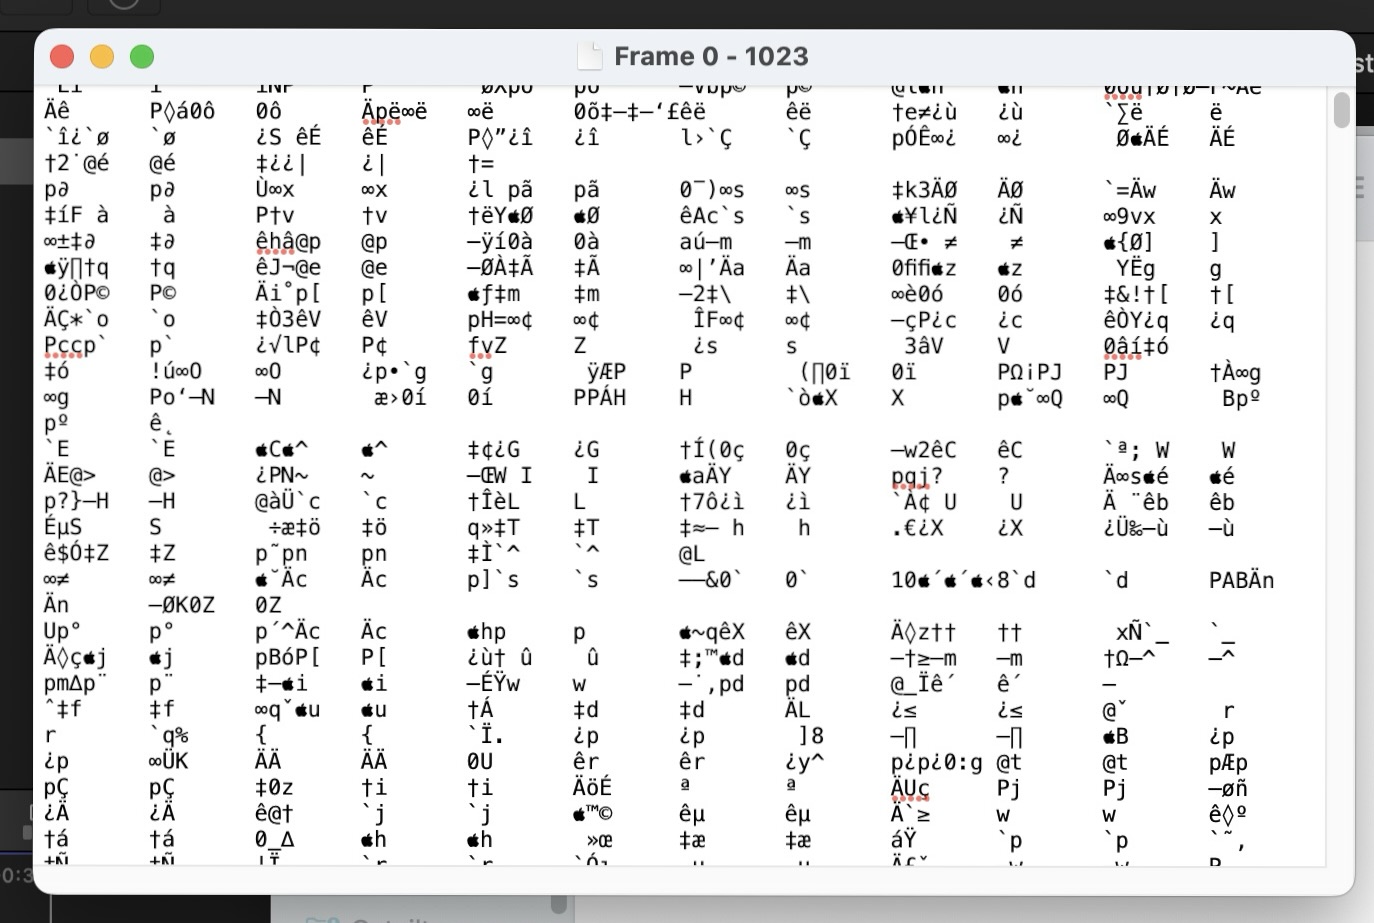Click the text —ØK0Z
This screenshot has width=1374, height=923.
click(182, 606)
